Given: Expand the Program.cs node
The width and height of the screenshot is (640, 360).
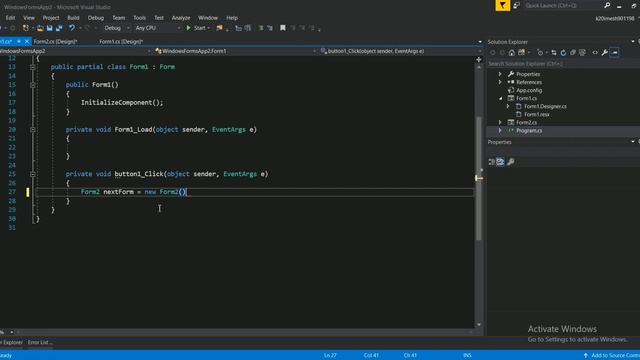Looking at the screenshot, I should [x=500, y=130].
